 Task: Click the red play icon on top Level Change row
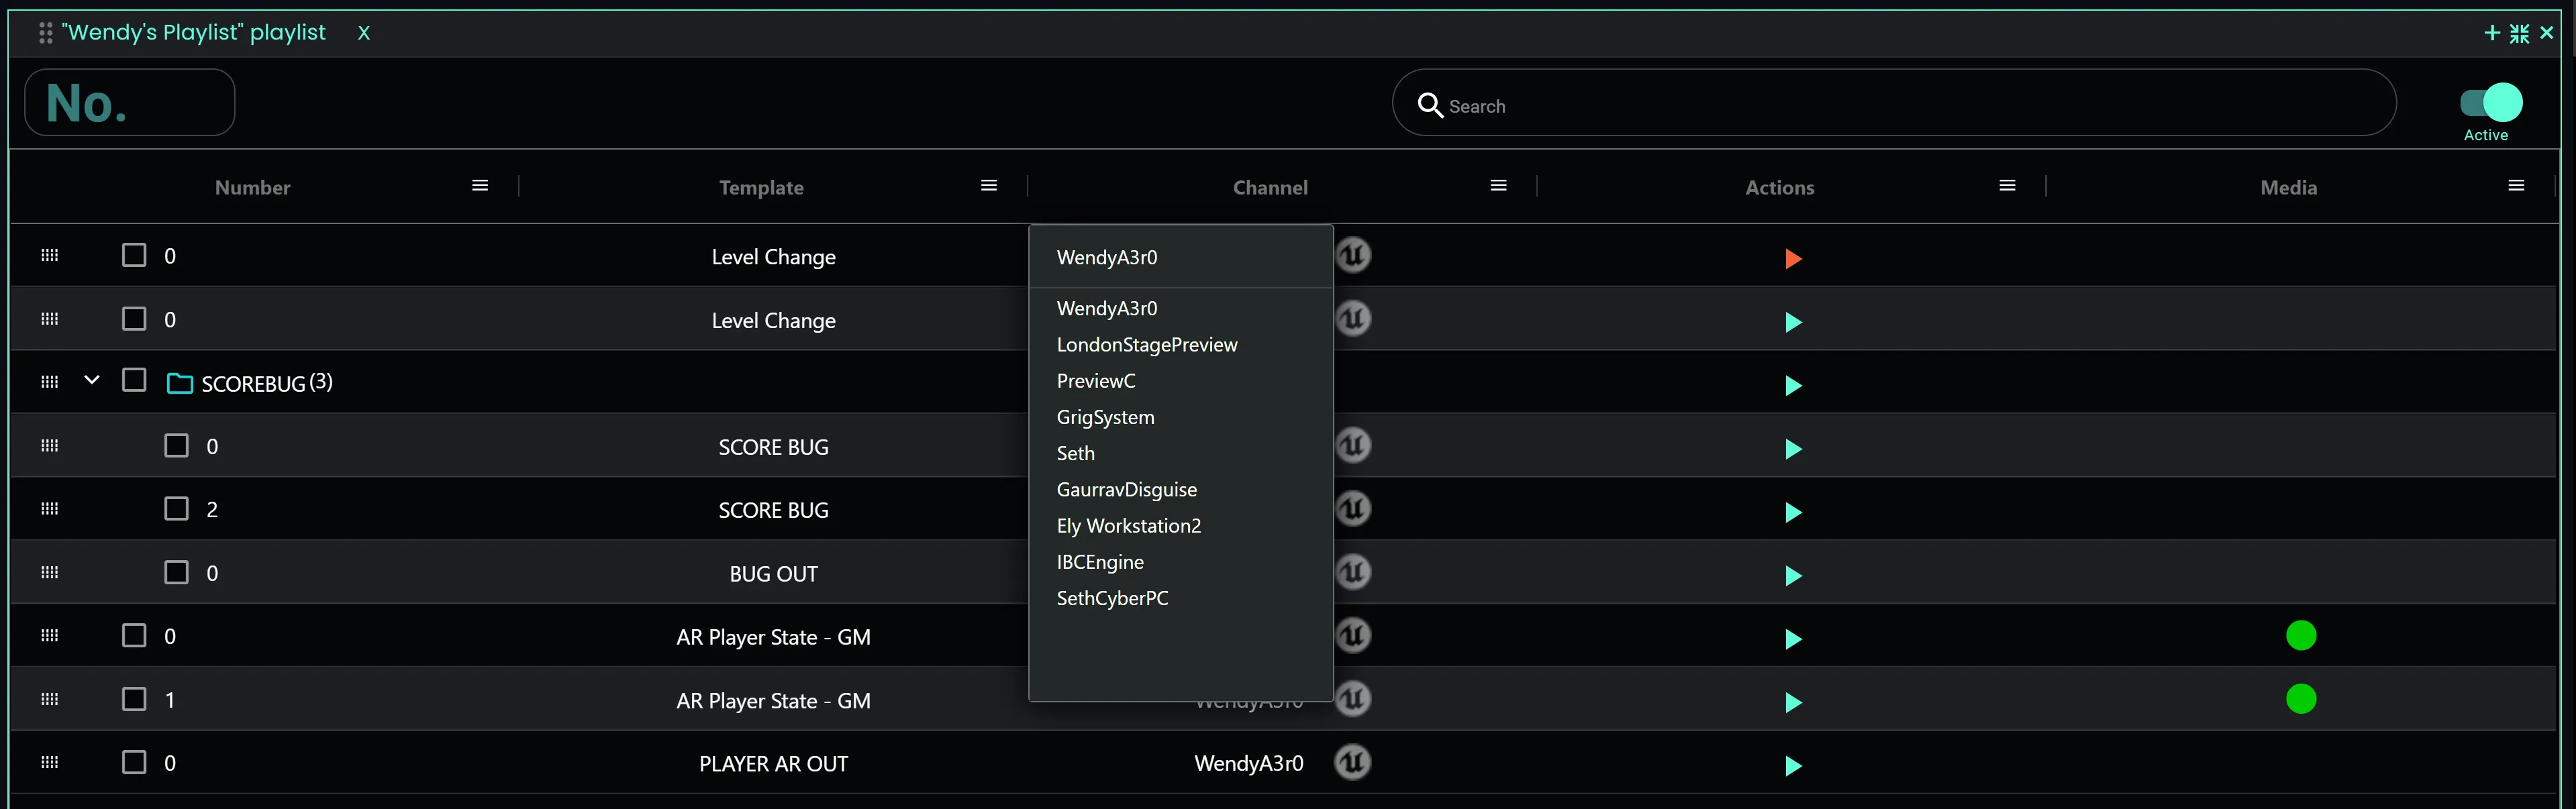[x=1792, y=259]
